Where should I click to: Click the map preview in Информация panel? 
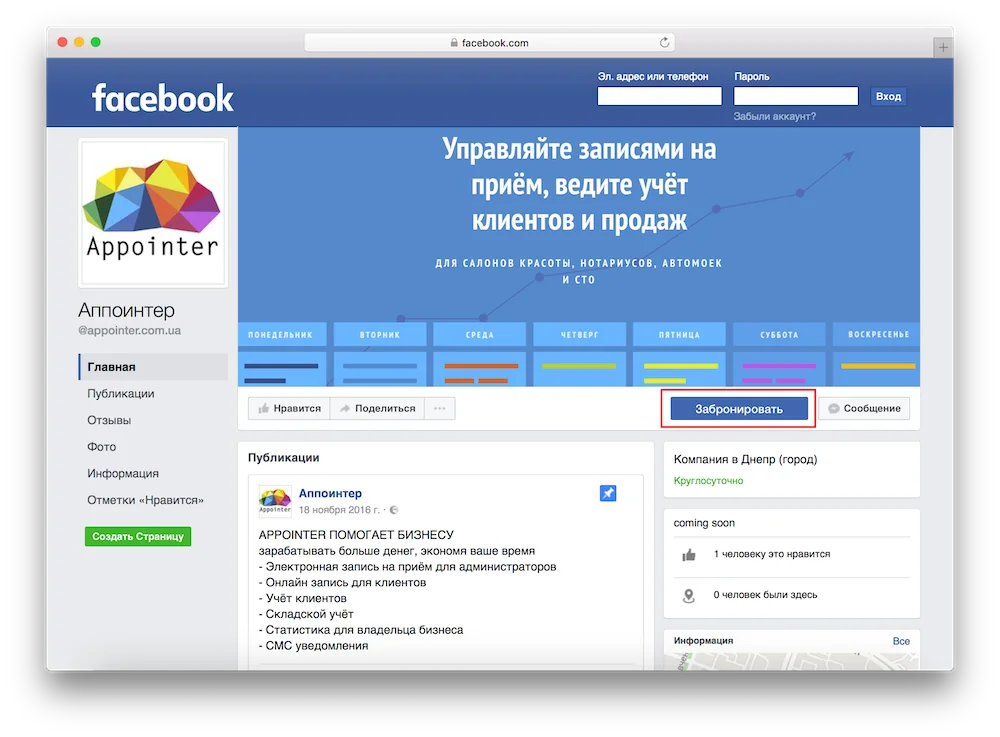[791, 661]
